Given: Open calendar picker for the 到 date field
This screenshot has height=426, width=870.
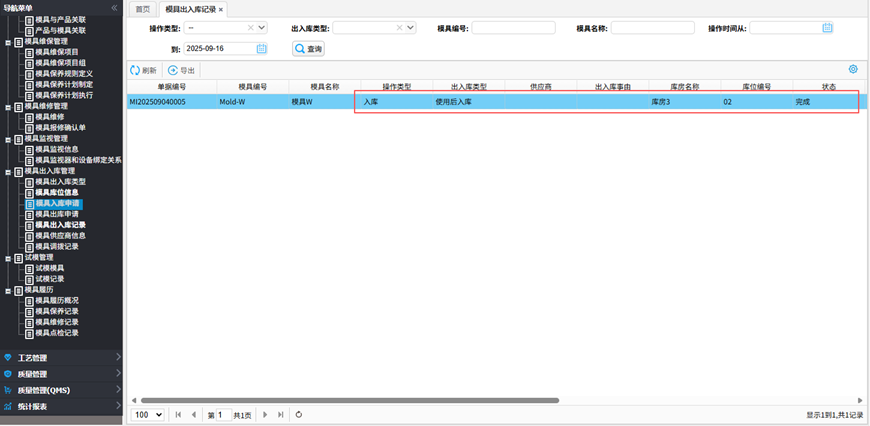Looking at the screenshot, I should [262, 48].
